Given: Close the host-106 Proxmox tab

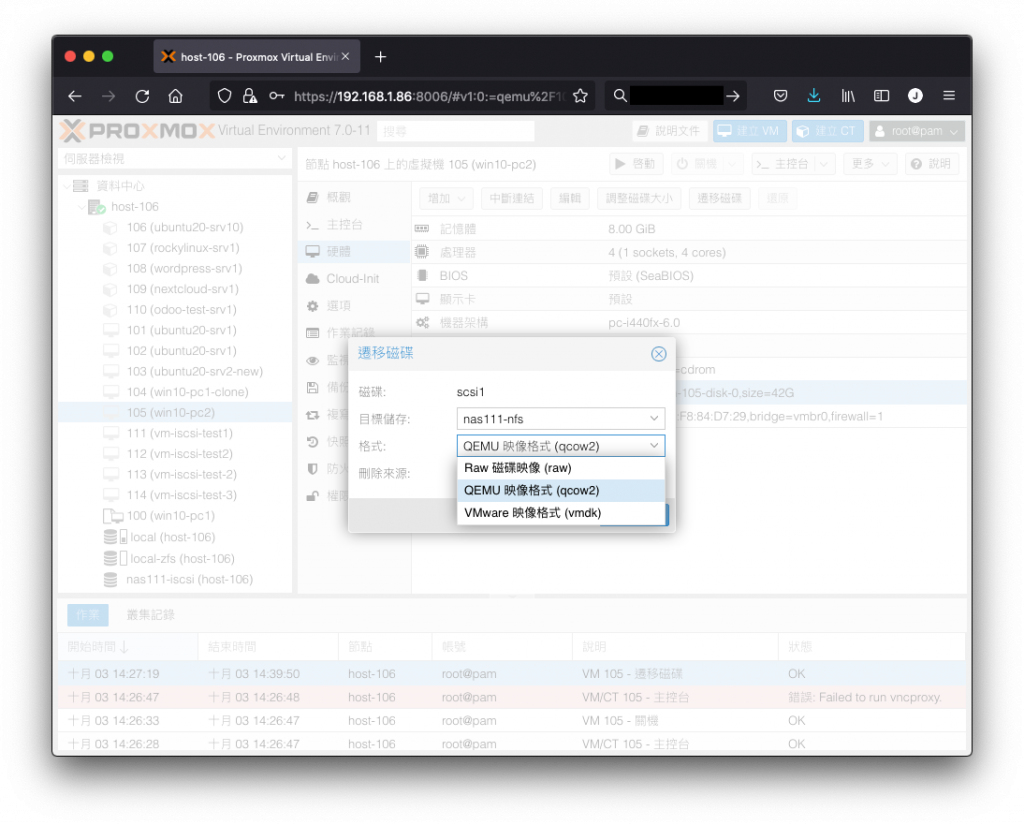Looking at the screenshot, I should [345, 57].
